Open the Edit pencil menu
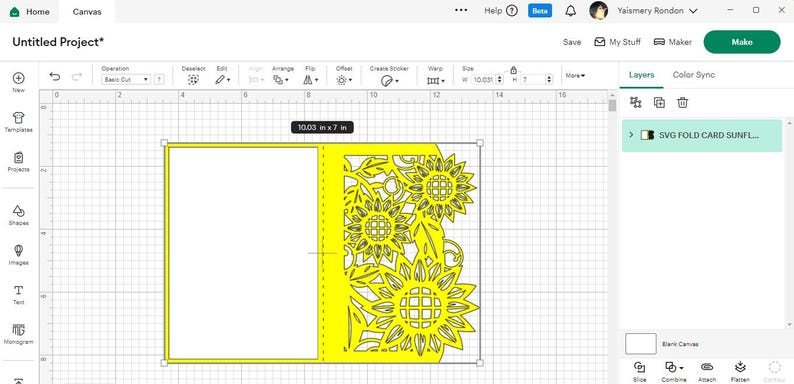The height and width of the screenshot is (384, 794). (222, 80)
